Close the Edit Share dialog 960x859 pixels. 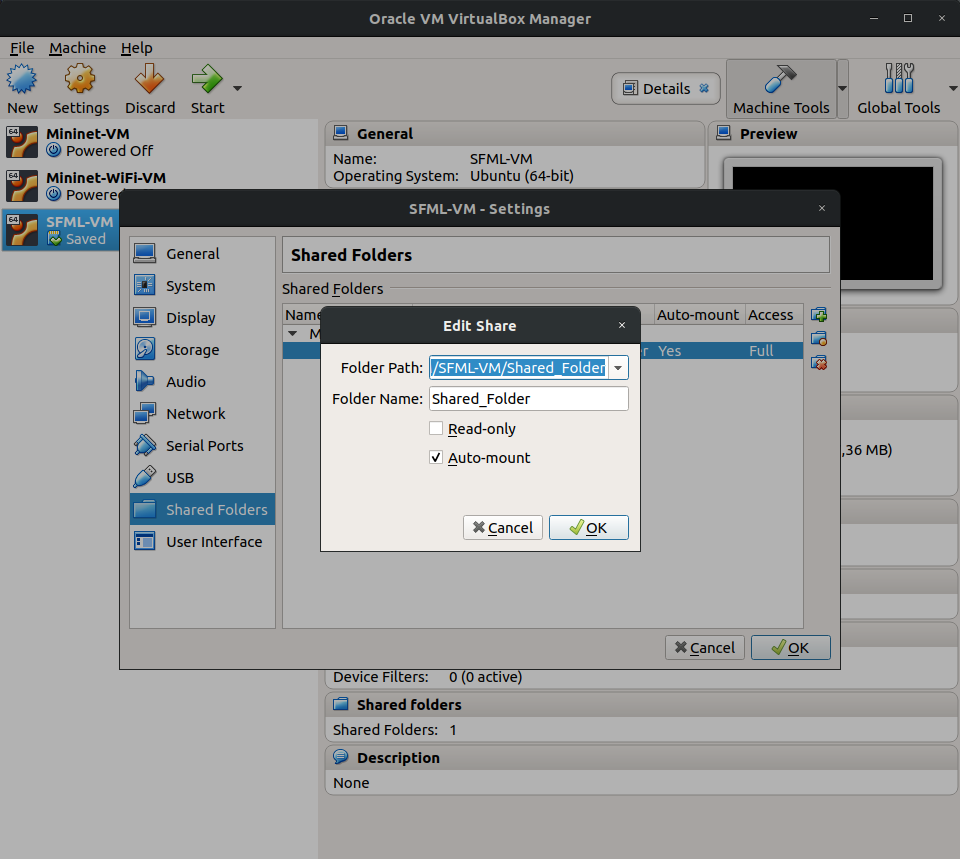(621, 326)
